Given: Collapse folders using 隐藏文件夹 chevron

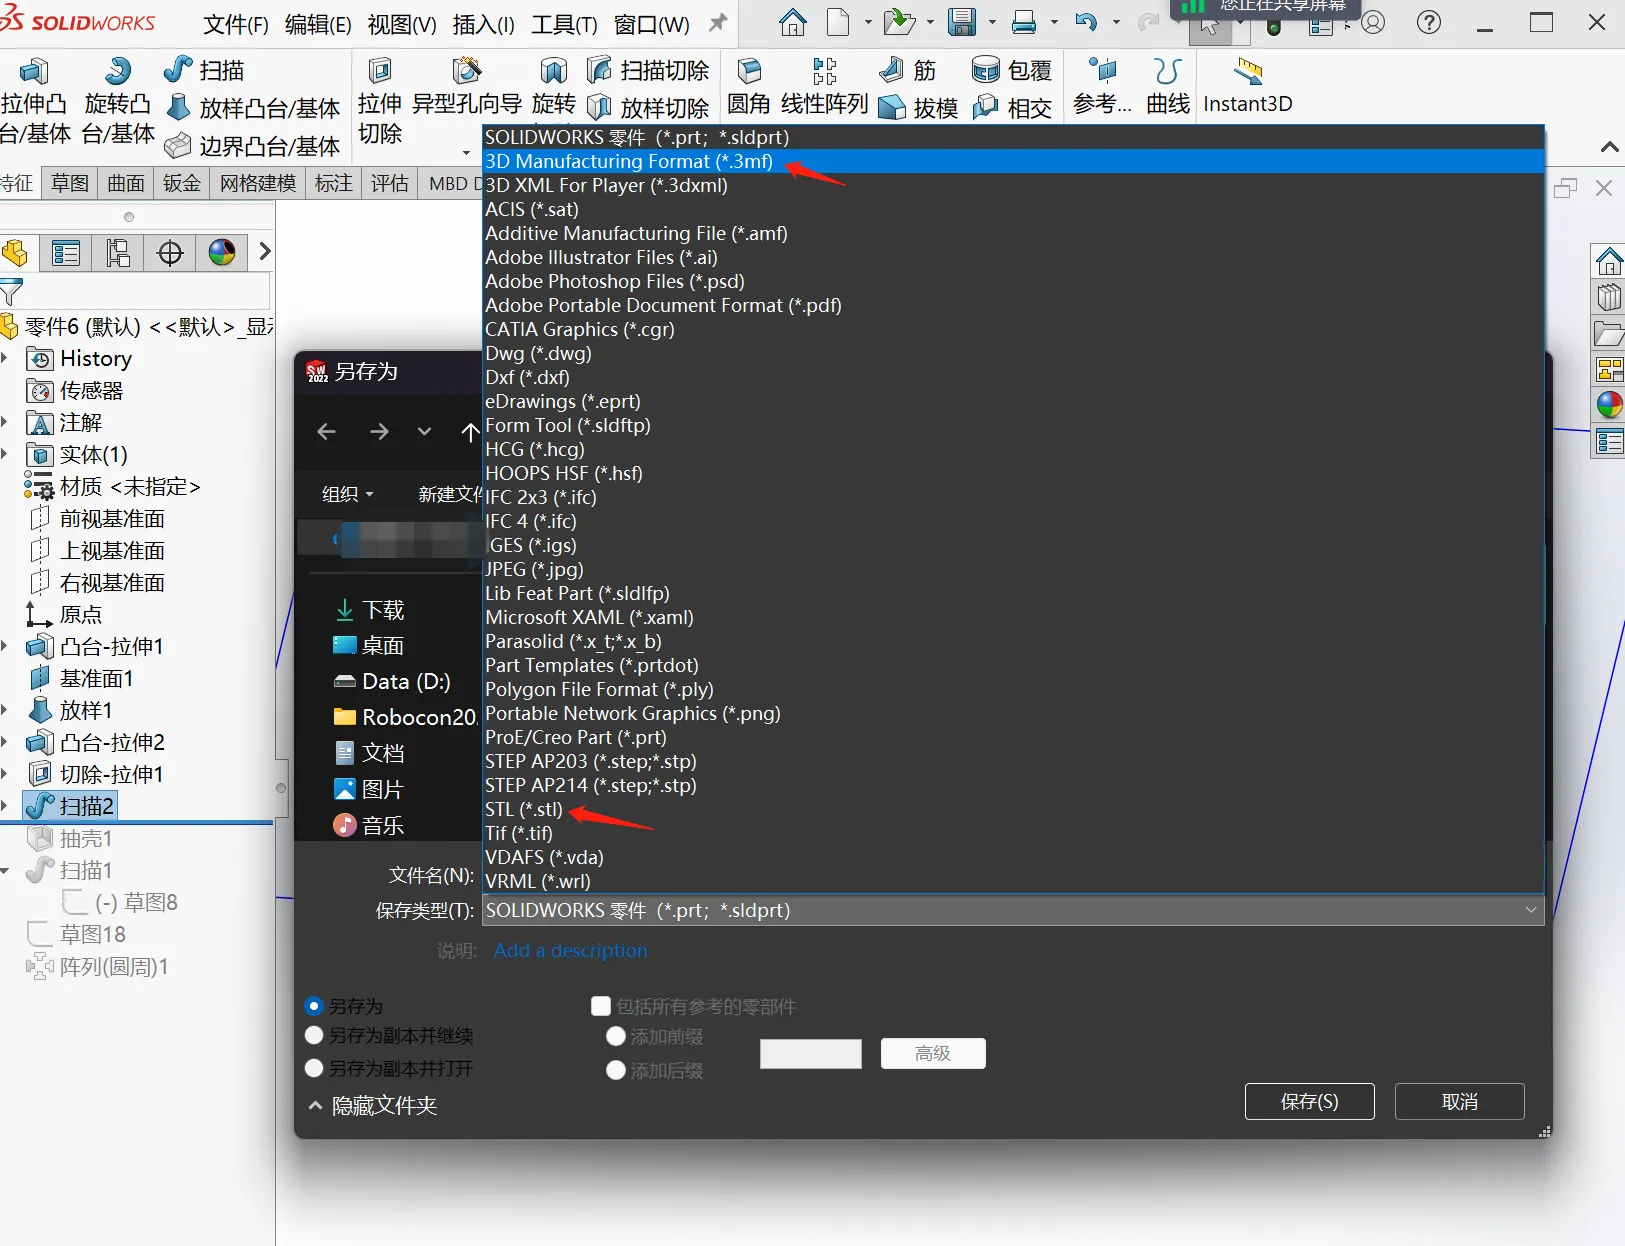Looking at the screenshot, I should coord(316,1106).
